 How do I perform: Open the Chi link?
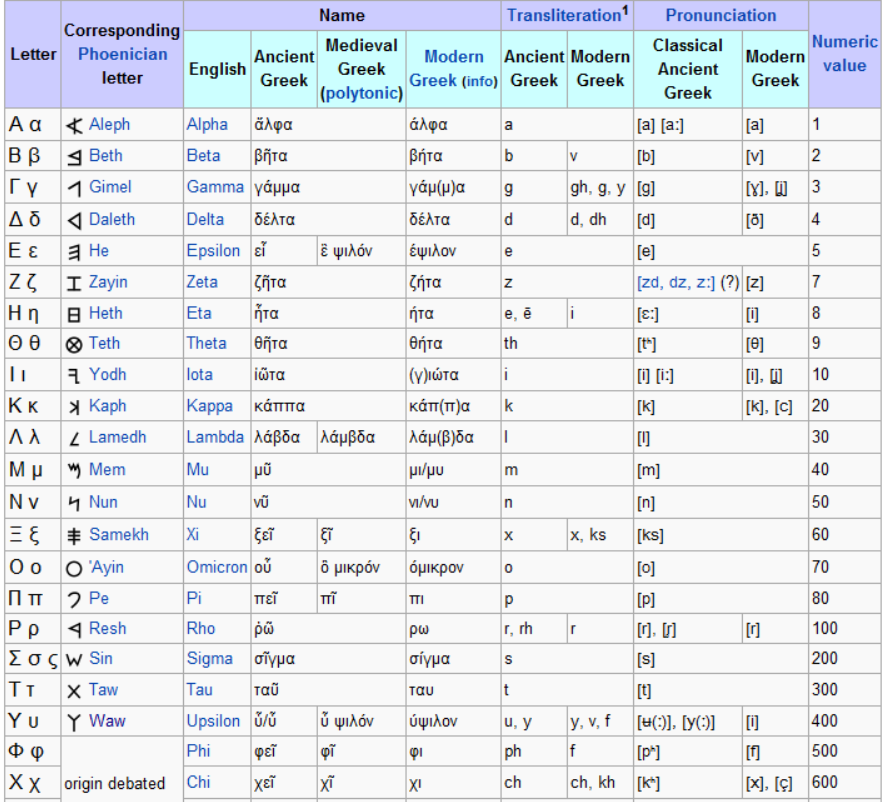(x=198, y=782)
